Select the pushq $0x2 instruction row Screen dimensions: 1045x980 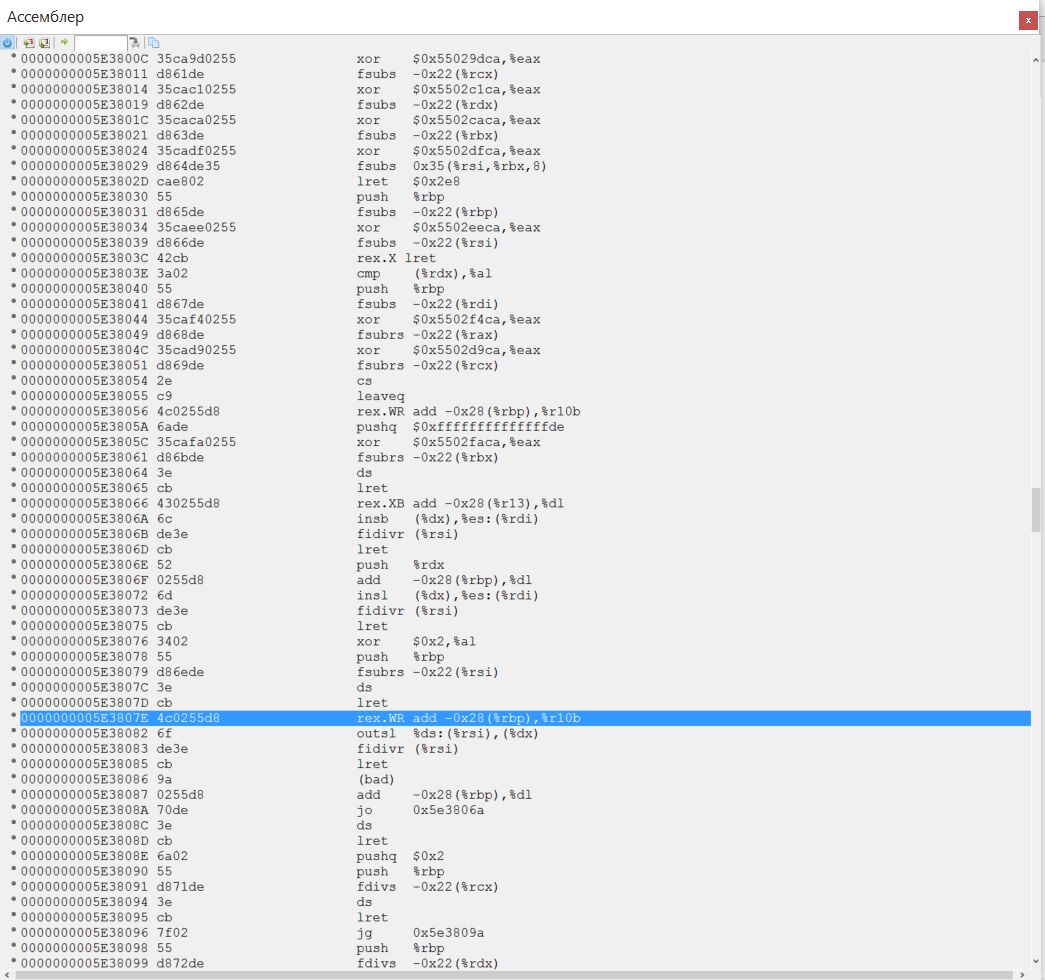point(400,856)
